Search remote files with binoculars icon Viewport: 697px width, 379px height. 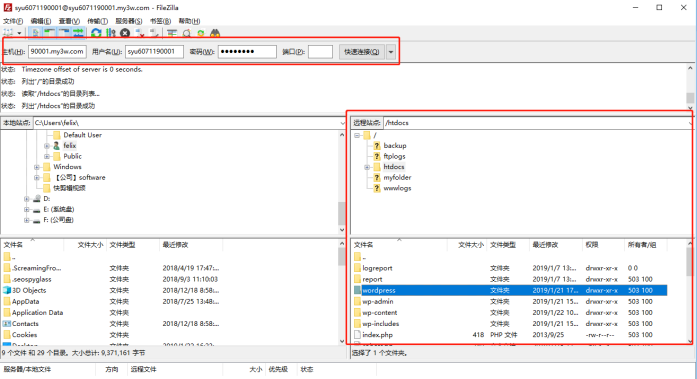215,33
